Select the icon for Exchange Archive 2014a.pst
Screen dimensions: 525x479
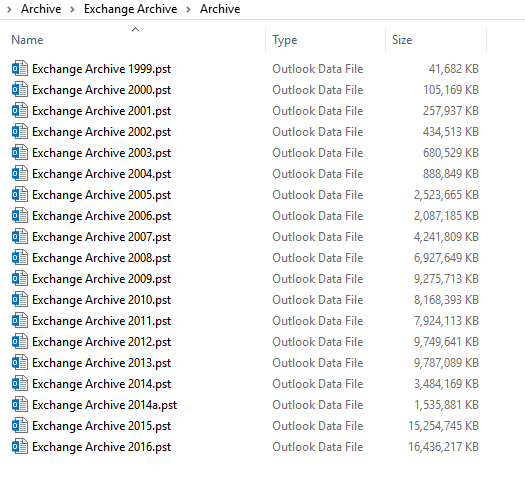pyautogui.click(x=20, y=405)
